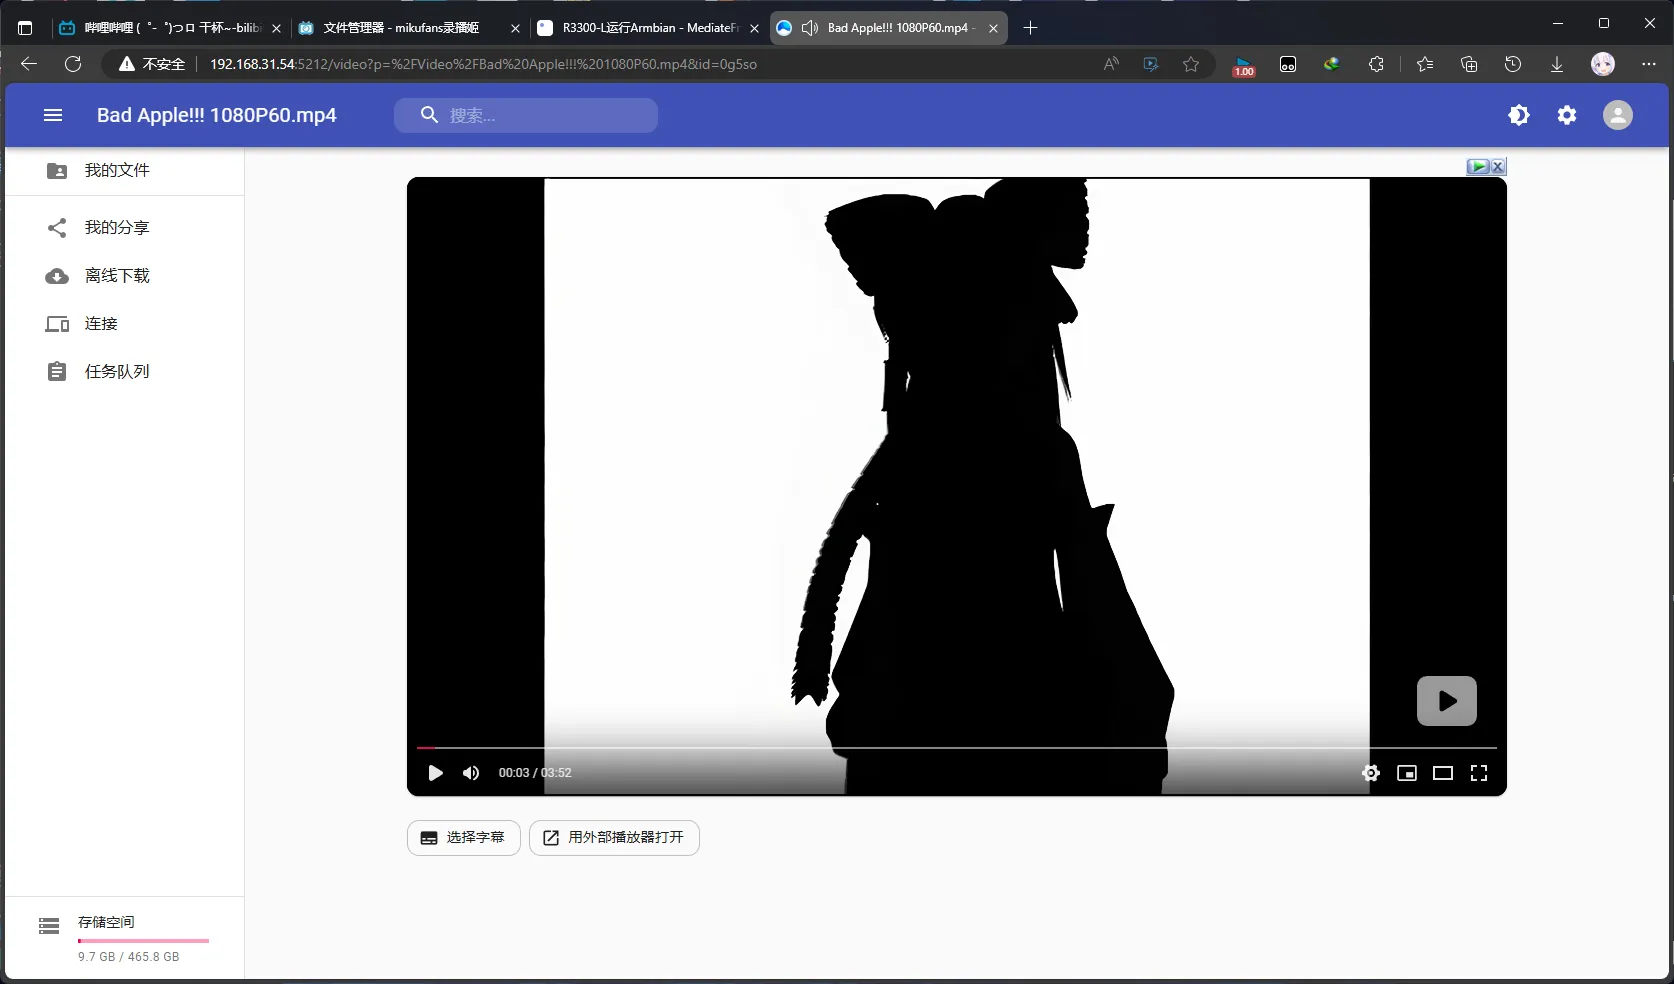This screenshot has height=984, width=1674.
Task: Click the large play overlay button
Action: pyautogui.click(x=1446, y=701)
